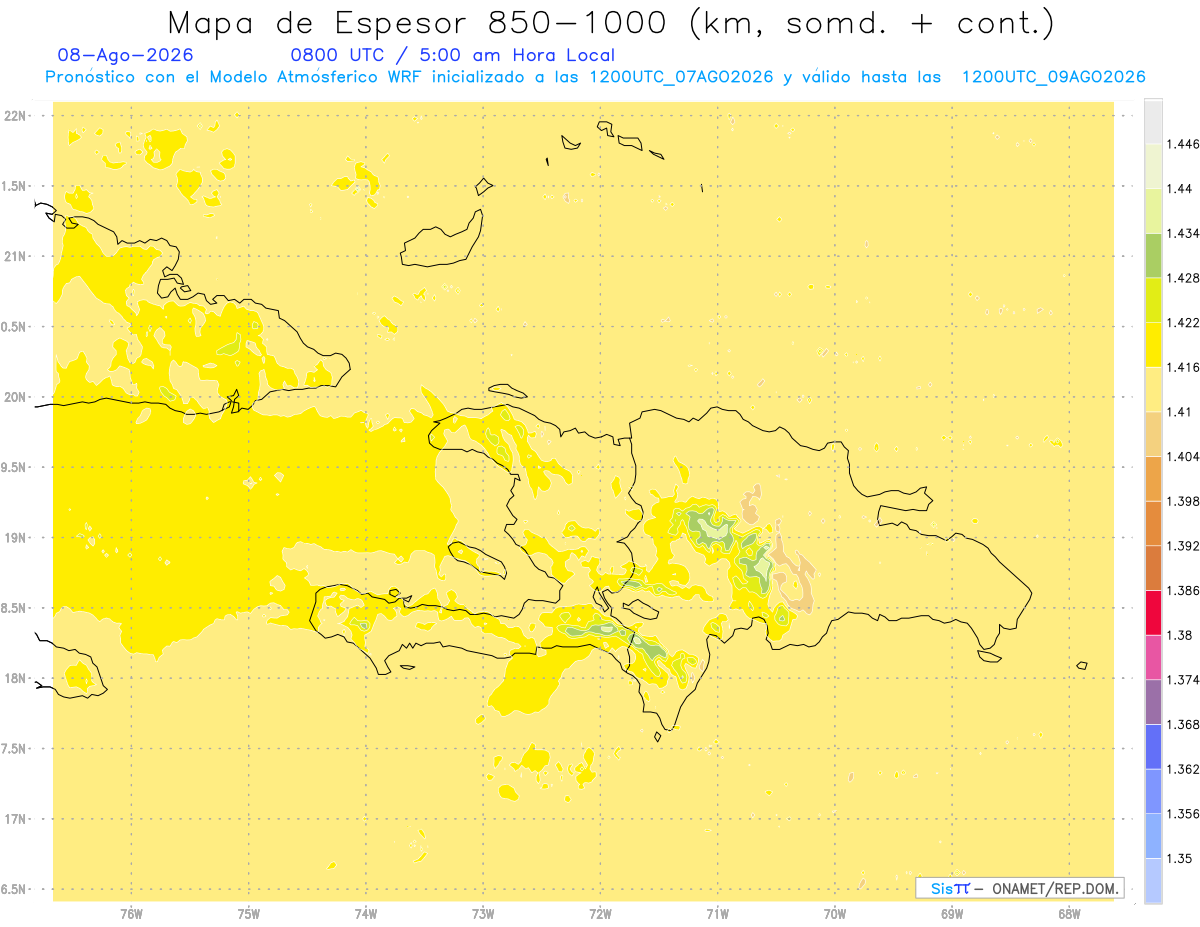Image resolution: width=1200 pixels, height=927 pixels.
Task: Click the initialization time "1200UTC_07AGO2026"
Action: 682,77
